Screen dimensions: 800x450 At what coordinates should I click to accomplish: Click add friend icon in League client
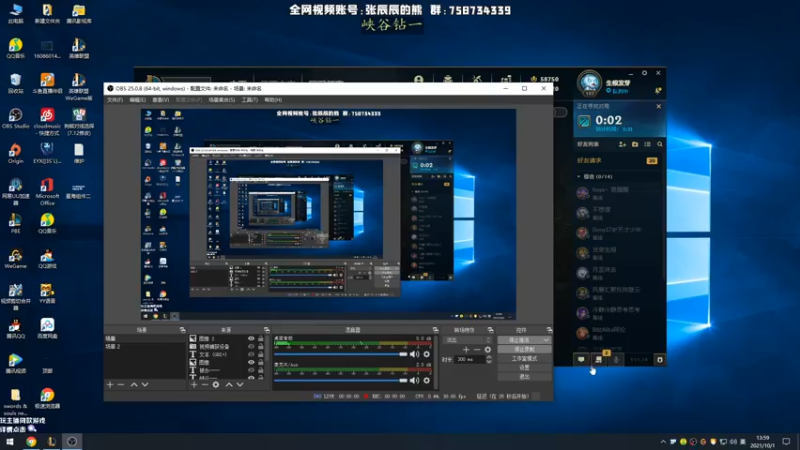point(622,144)
